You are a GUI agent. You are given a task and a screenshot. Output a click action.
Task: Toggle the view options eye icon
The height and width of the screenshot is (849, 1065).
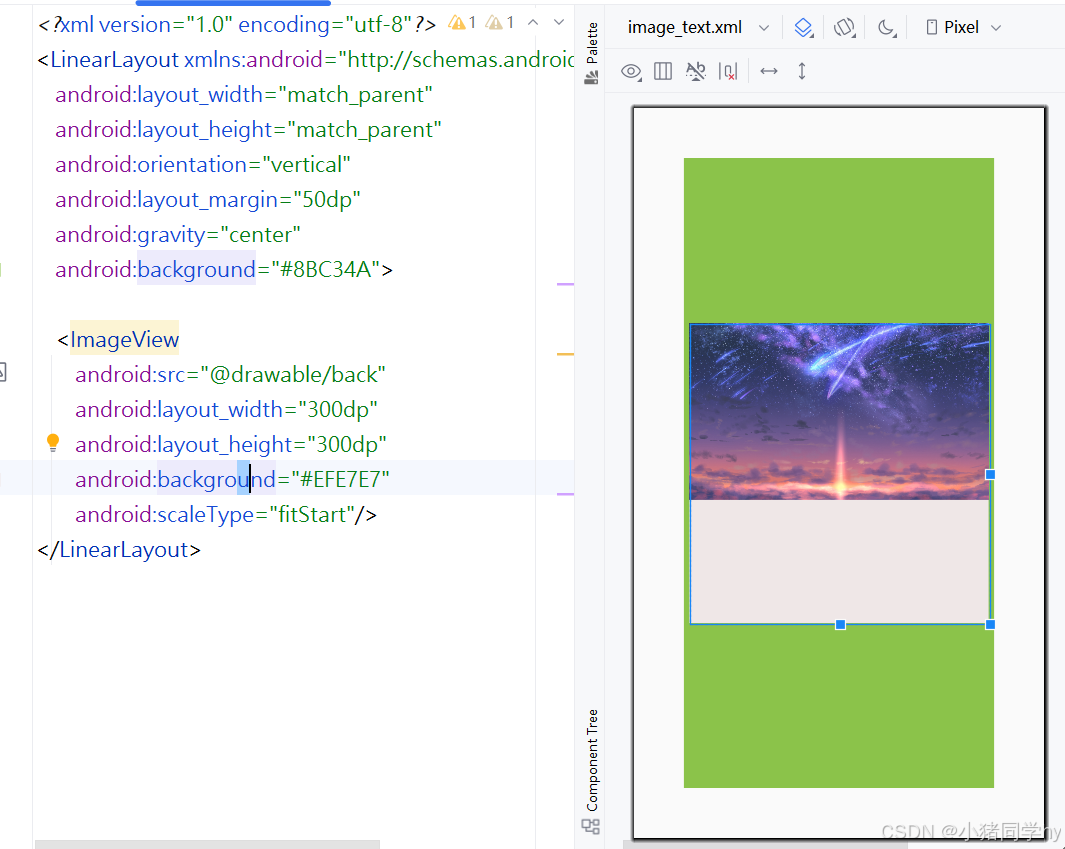631,71
